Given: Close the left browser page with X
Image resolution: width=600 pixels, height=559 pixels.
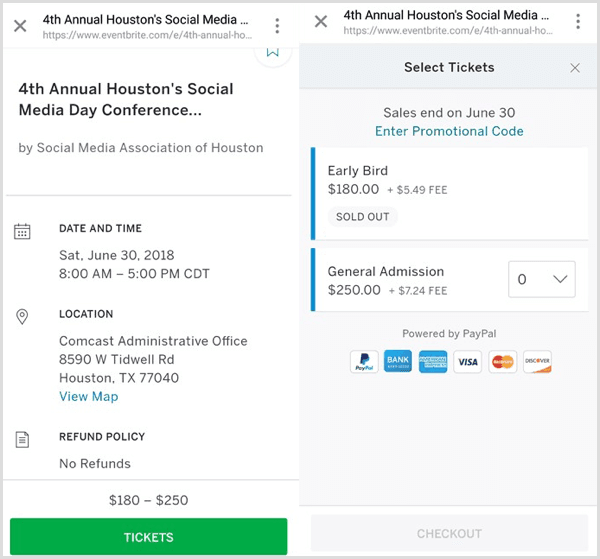Looking at the screenshot, I should tap(20, 26).
